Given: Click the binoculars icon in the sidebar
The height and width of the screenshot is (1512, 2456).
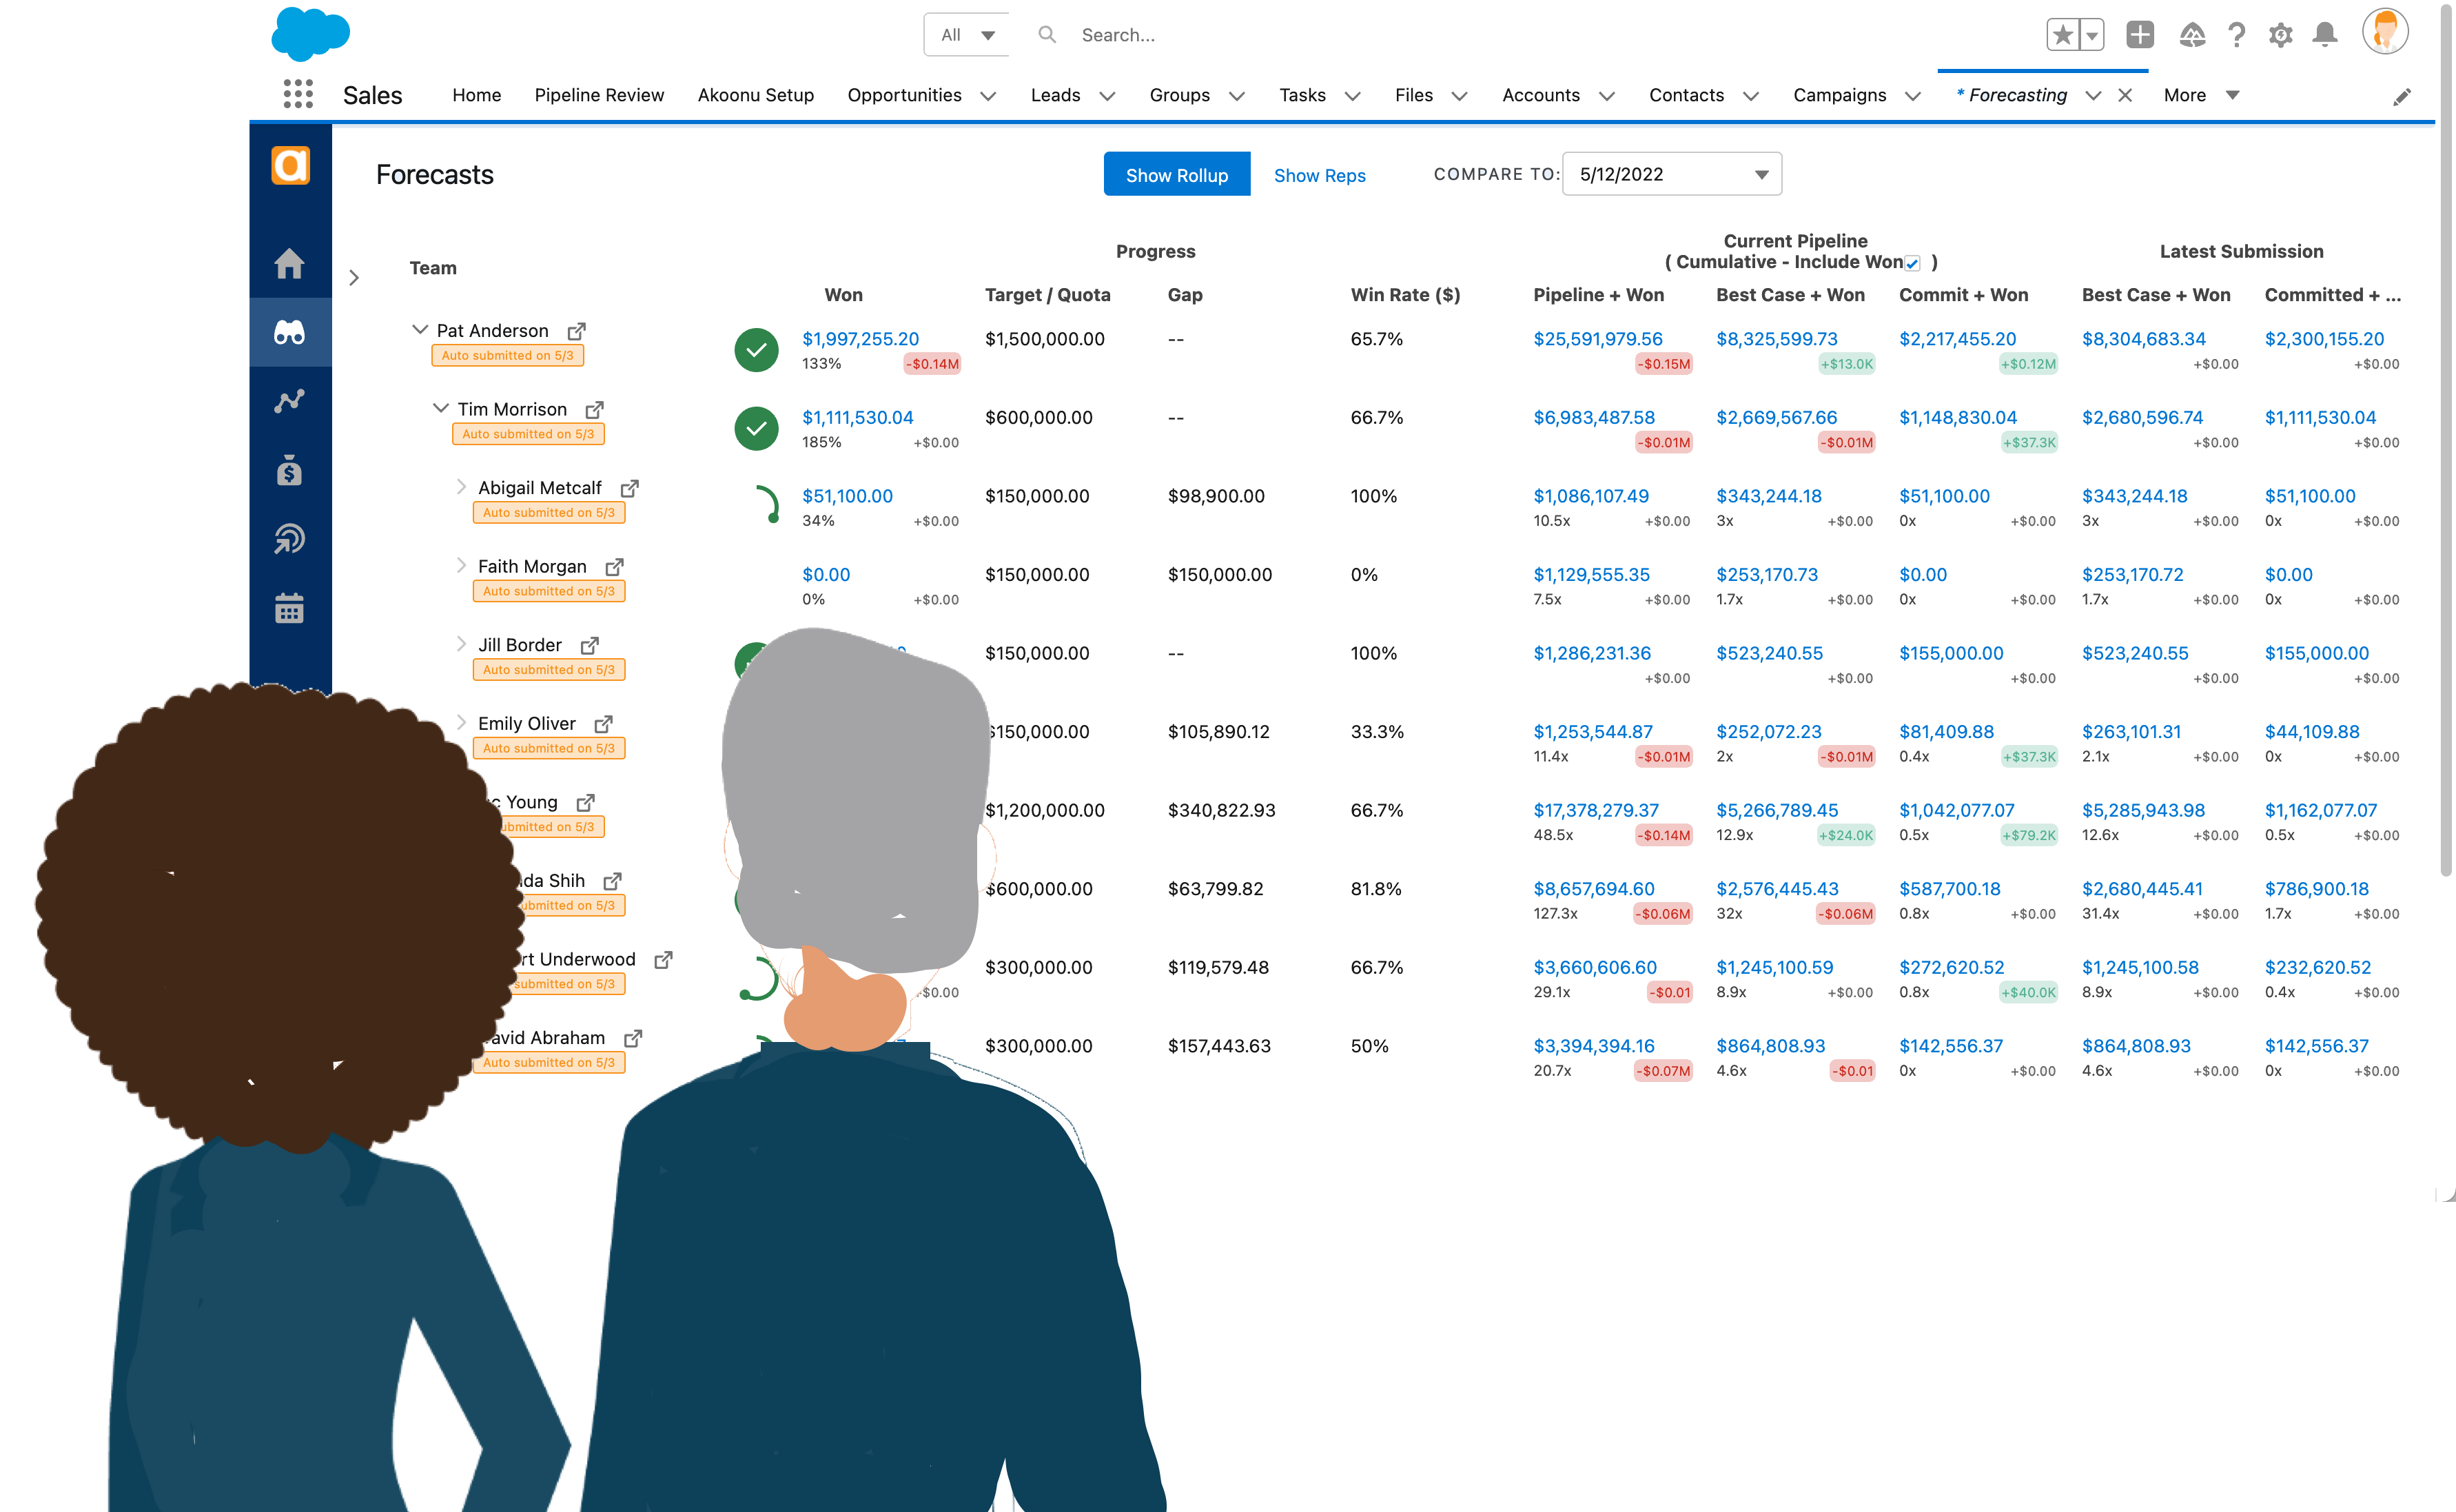Looking at the screenshot, I should pos(290,333).
